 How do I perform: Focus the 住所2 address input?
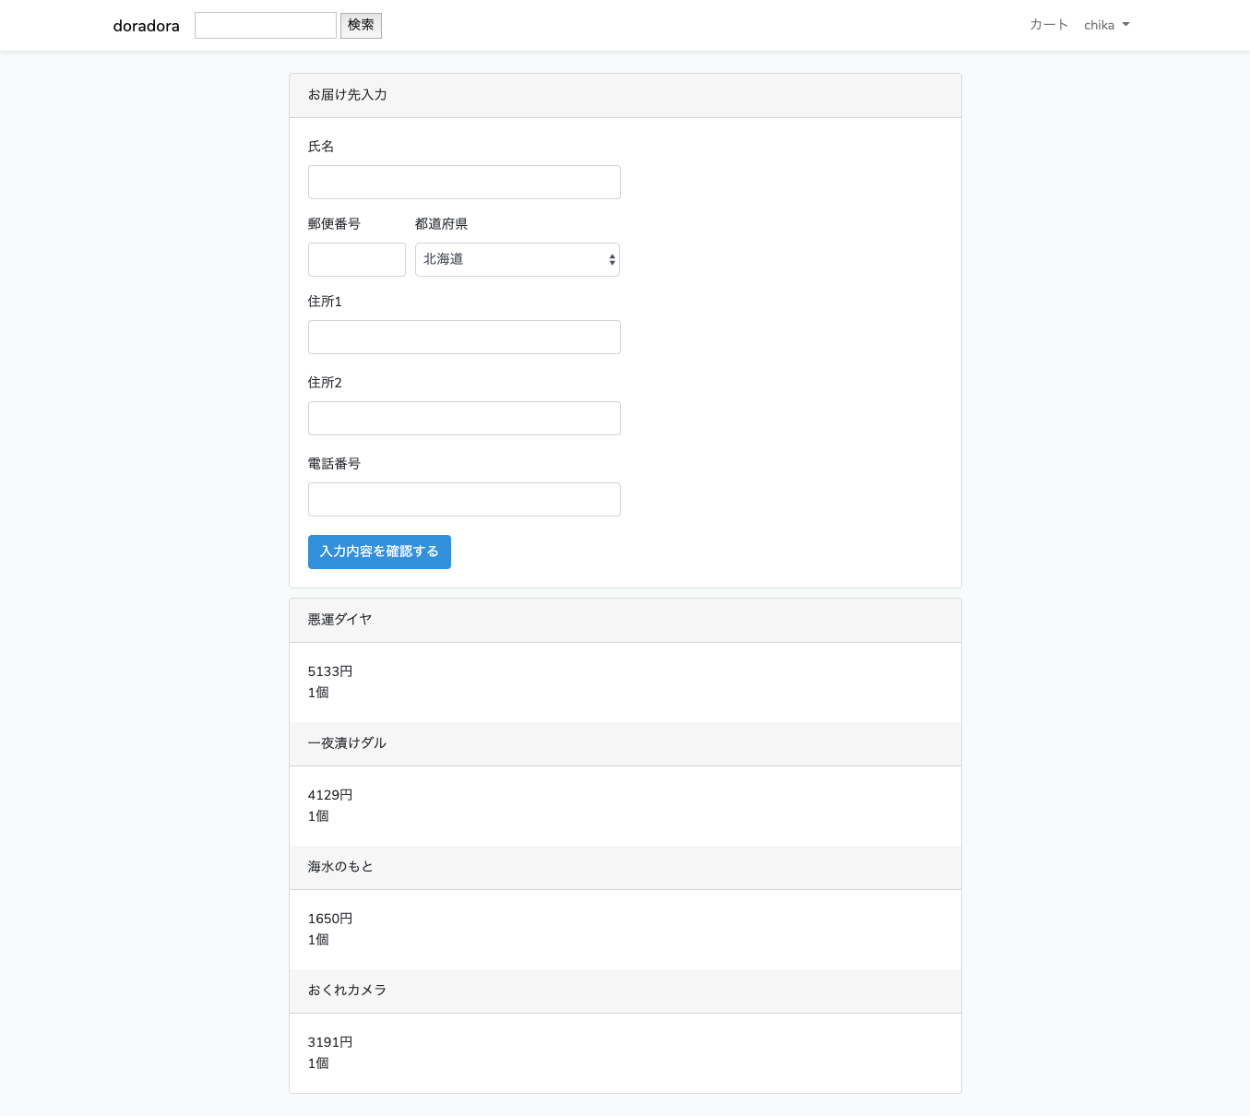[x=464, y=418]
